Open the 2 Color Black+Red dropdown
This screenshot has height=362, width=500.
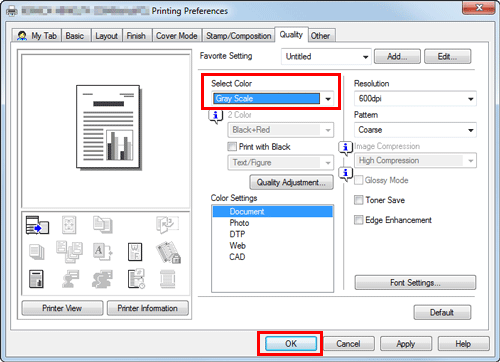click(x=280, y=130)
